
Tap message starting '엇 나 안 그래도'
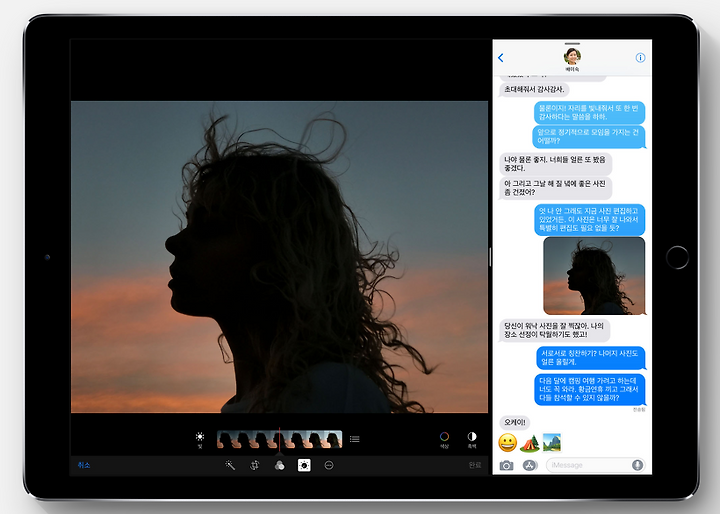point(590,220)
